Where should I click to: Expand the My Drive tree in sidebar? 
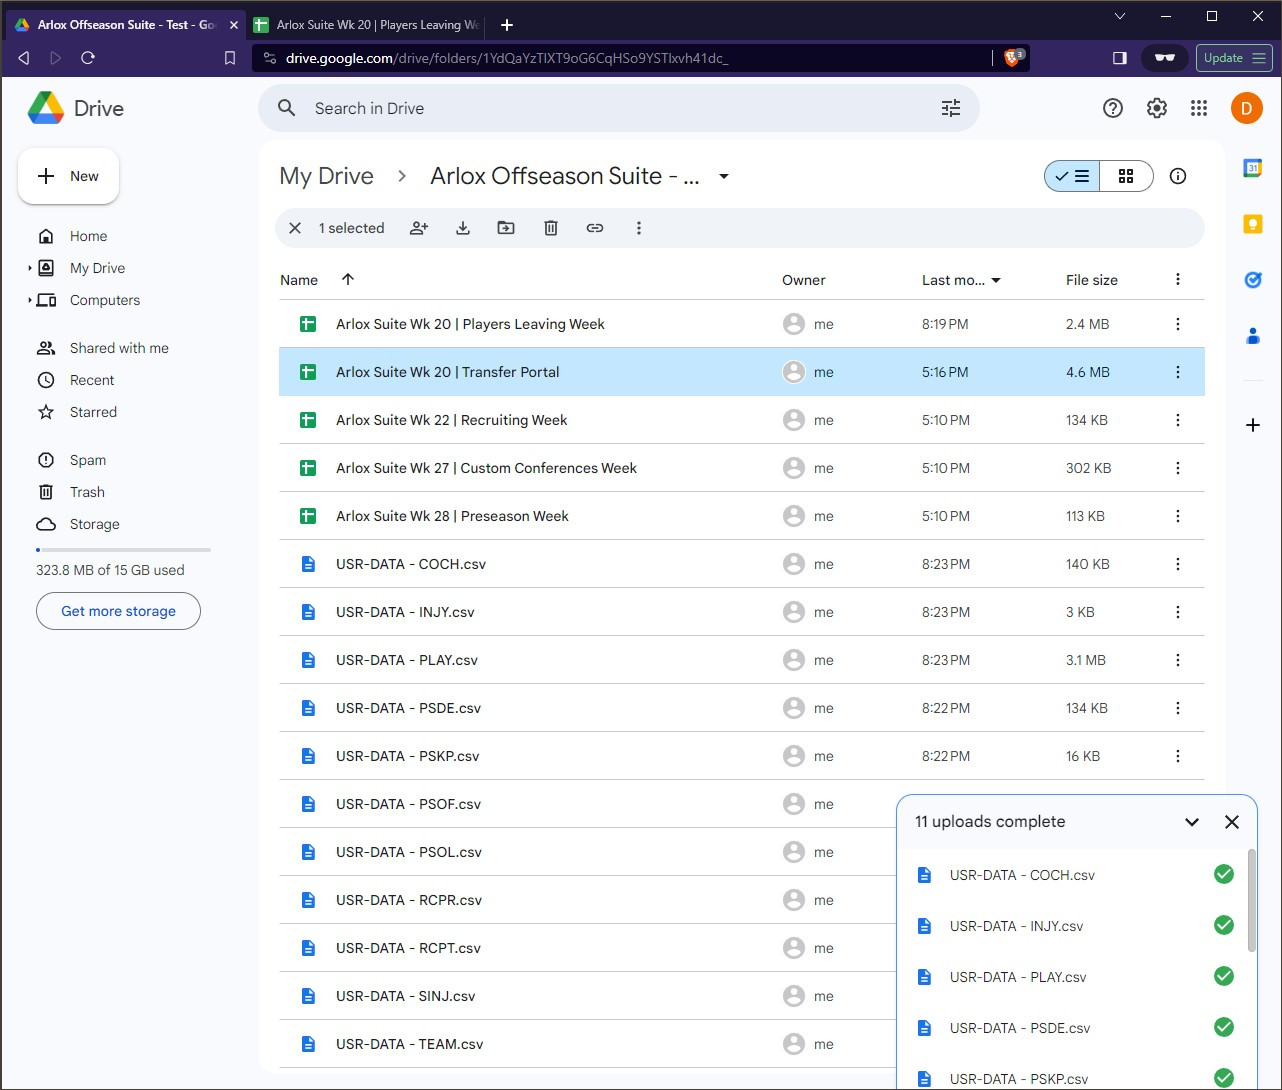(30, 268)
